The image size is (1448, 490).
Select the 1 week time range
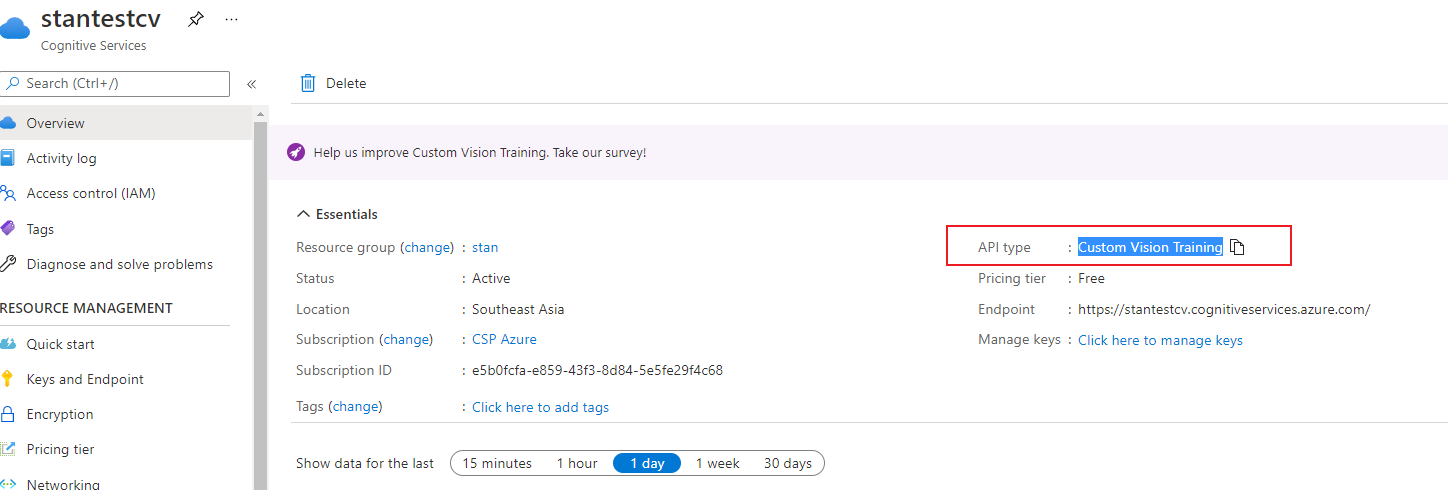[x=718, y=463]
